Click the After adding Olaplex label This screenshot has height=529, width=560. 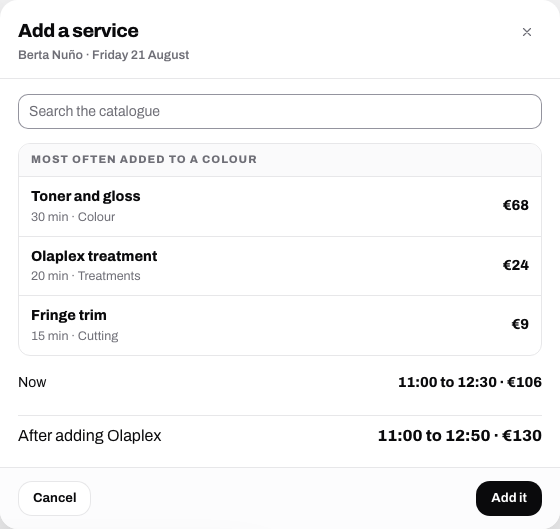point(90,436)
